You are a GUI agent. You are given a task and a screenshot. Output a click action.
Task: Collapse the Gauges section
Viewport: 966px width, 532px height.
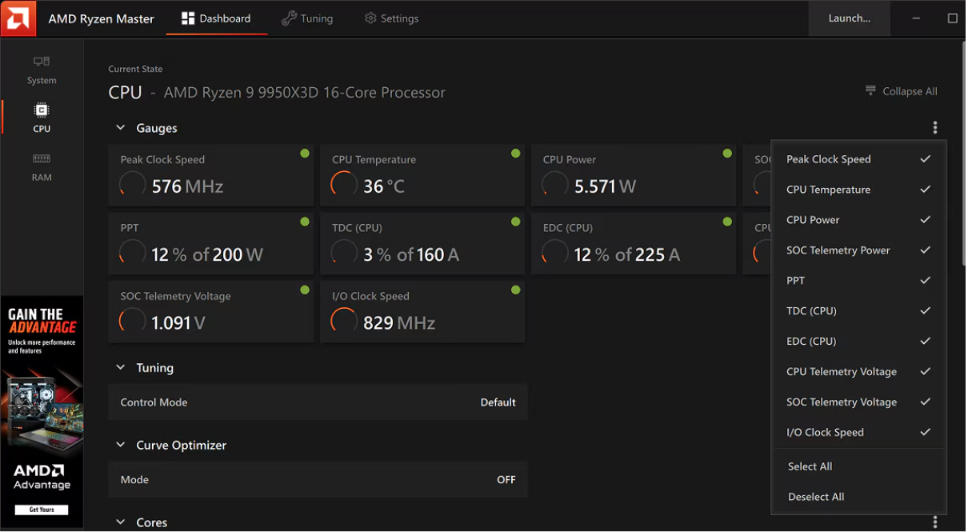point(120,128)
